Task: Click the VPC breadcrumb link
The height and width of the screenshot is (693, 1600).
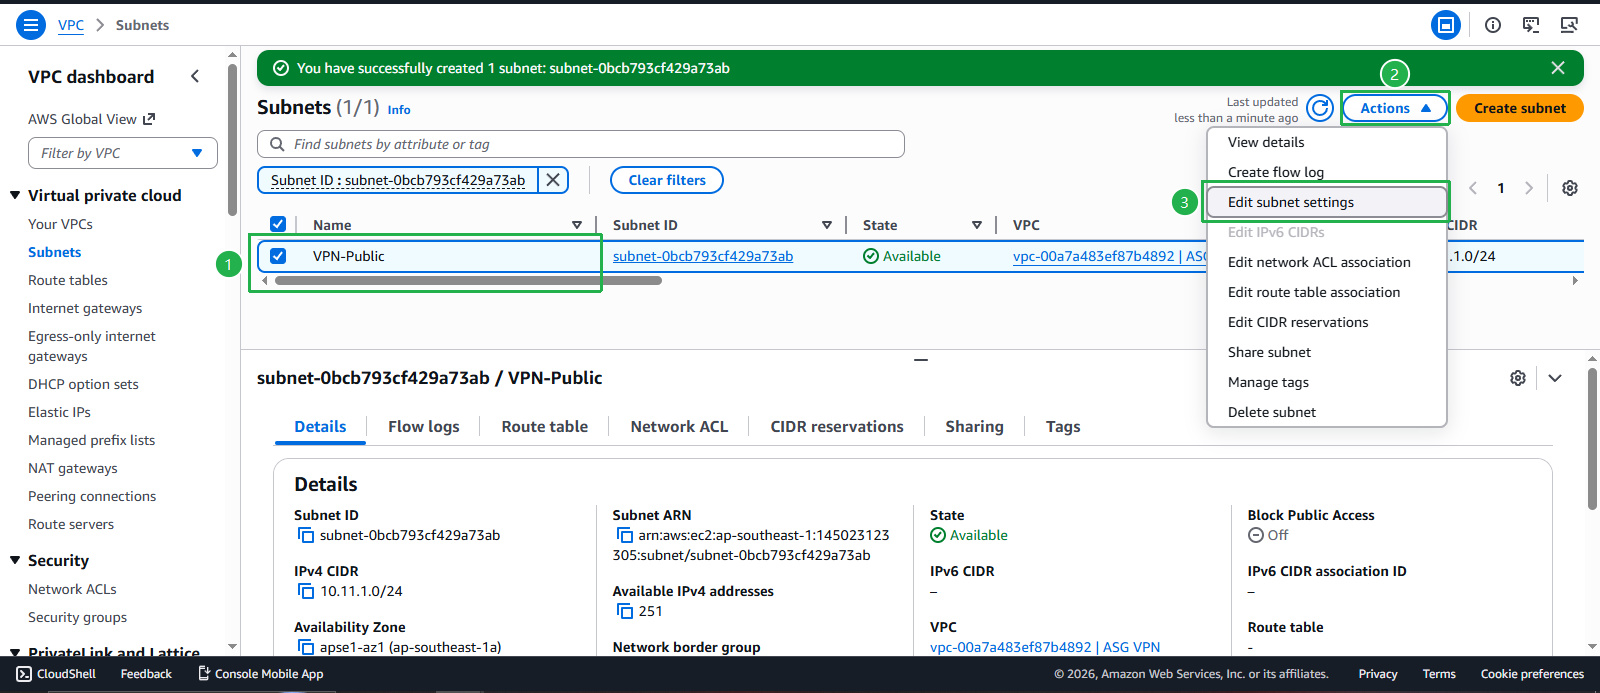Action: [x=71, y=25]
